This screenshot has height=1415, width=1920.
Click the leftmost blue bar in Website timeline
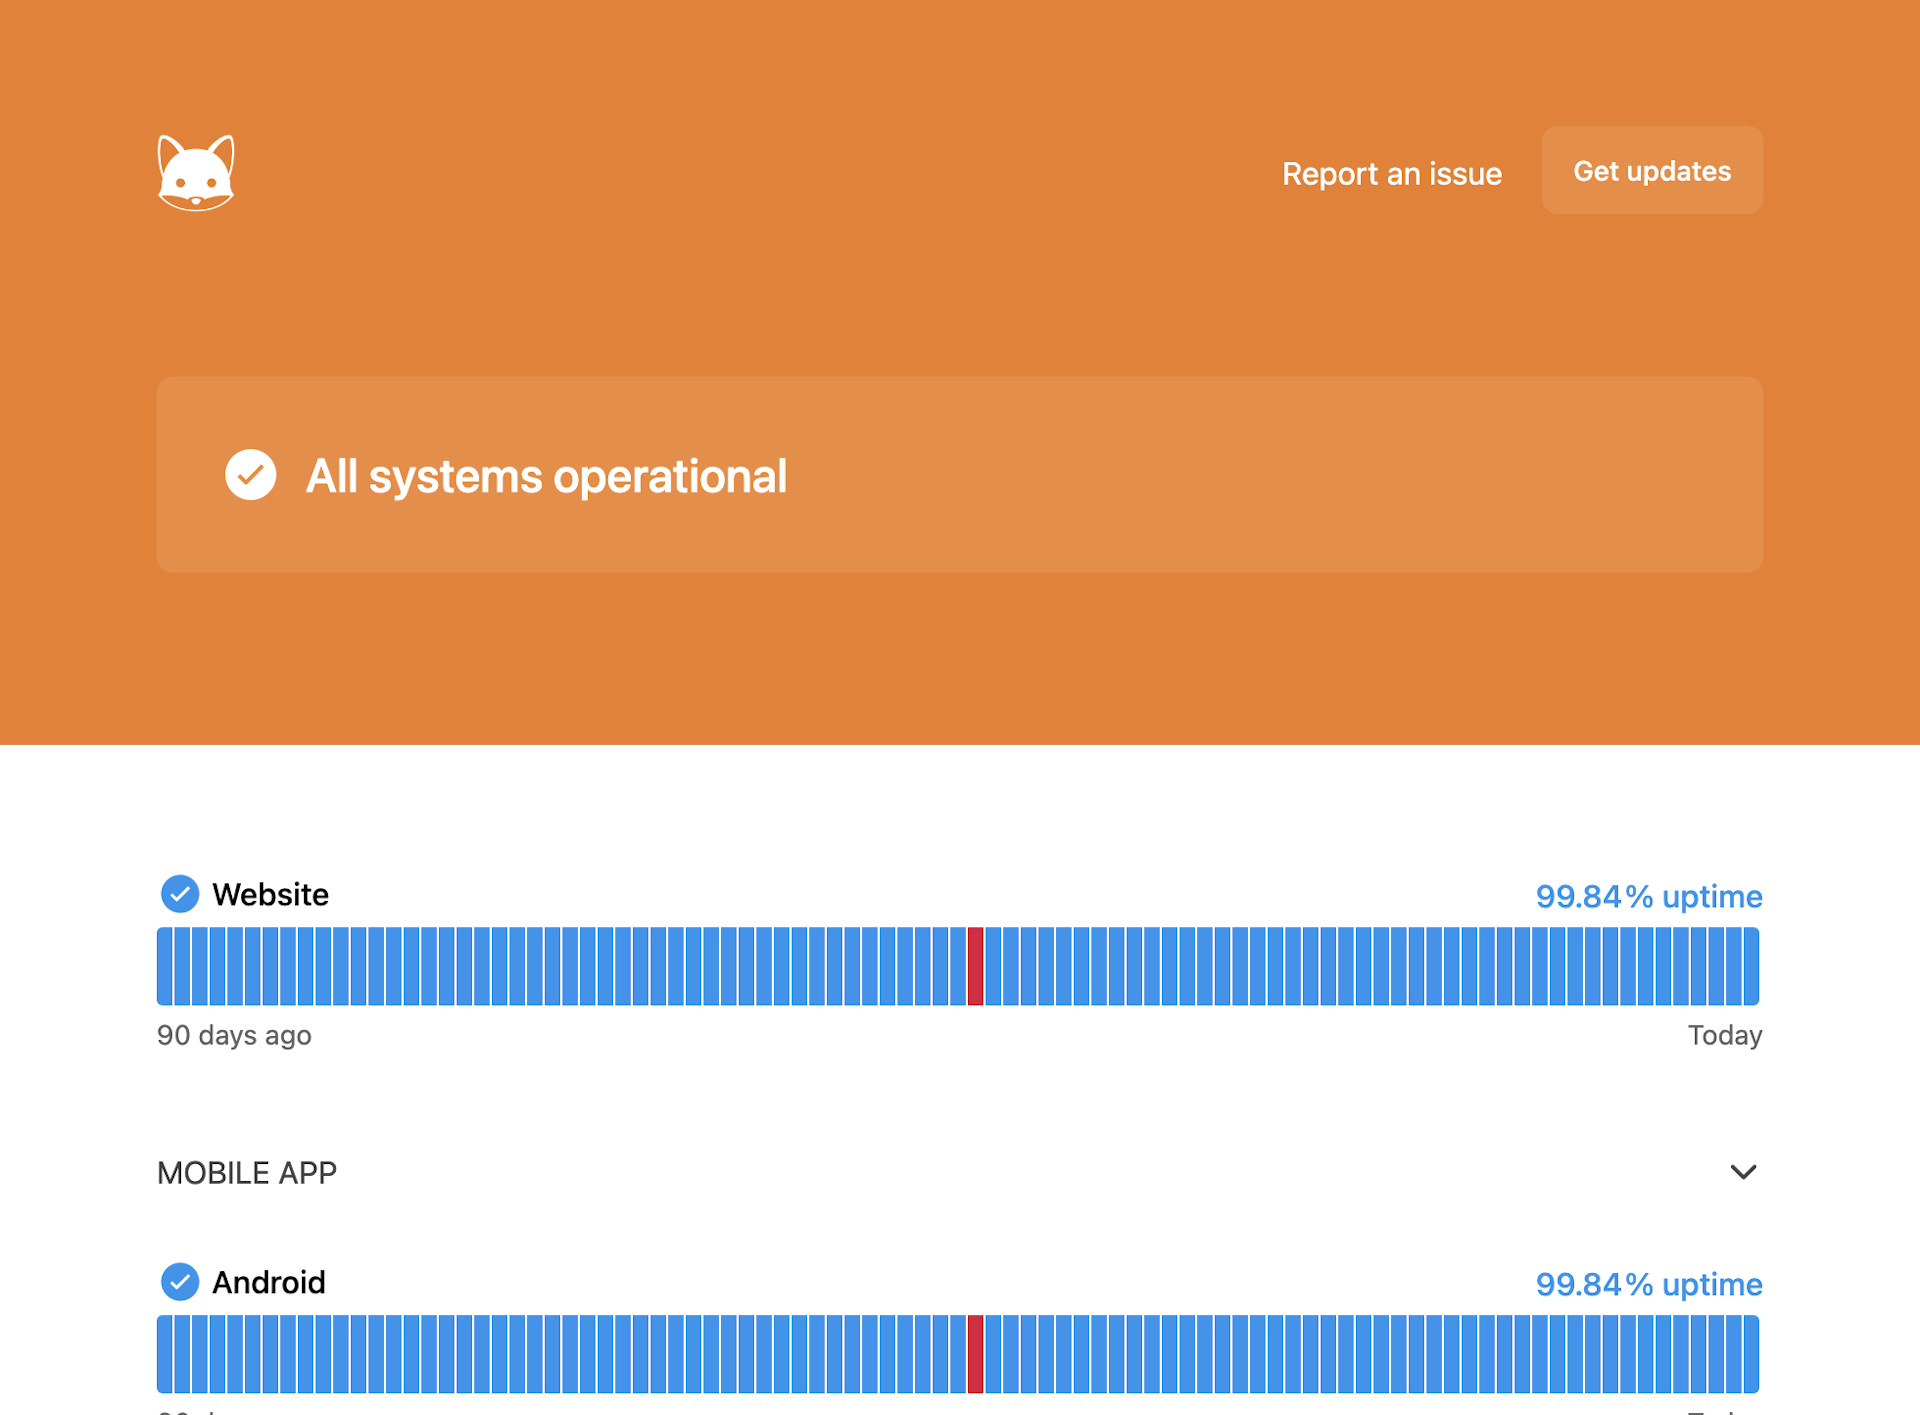[x=164, y=966]
